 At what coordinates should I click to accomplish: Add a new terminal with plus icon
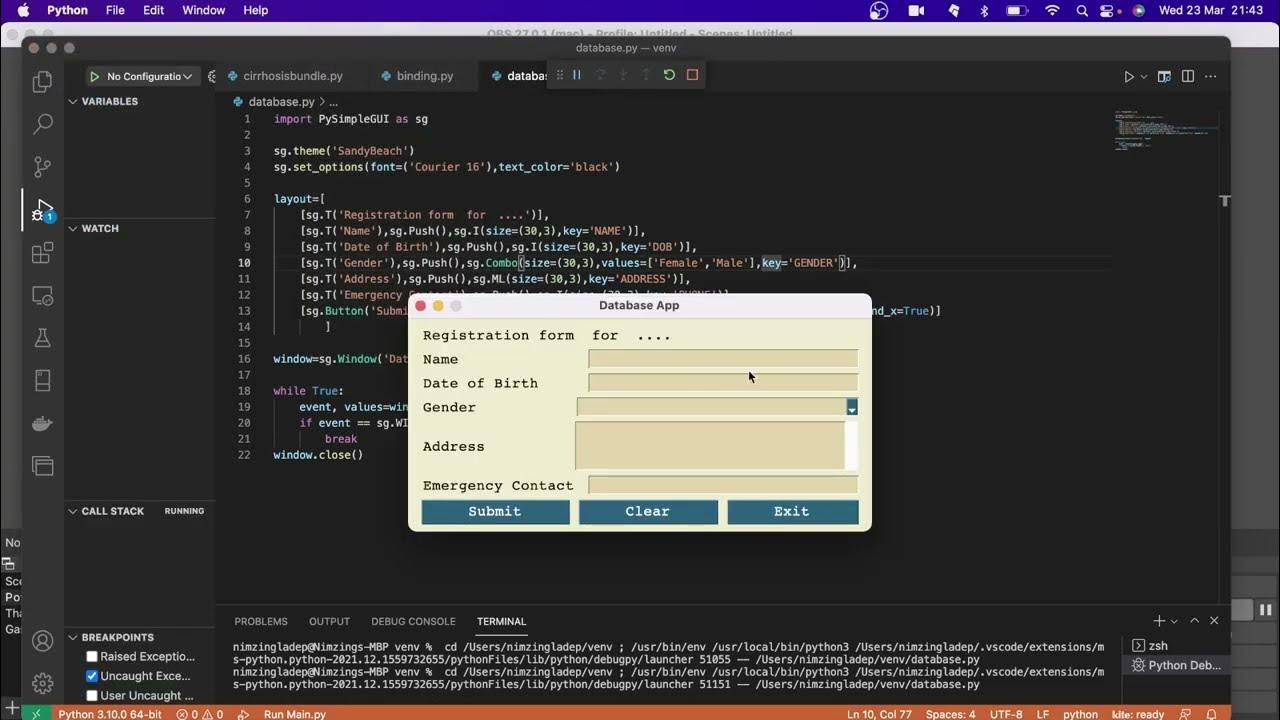[x=1159, y=621]
